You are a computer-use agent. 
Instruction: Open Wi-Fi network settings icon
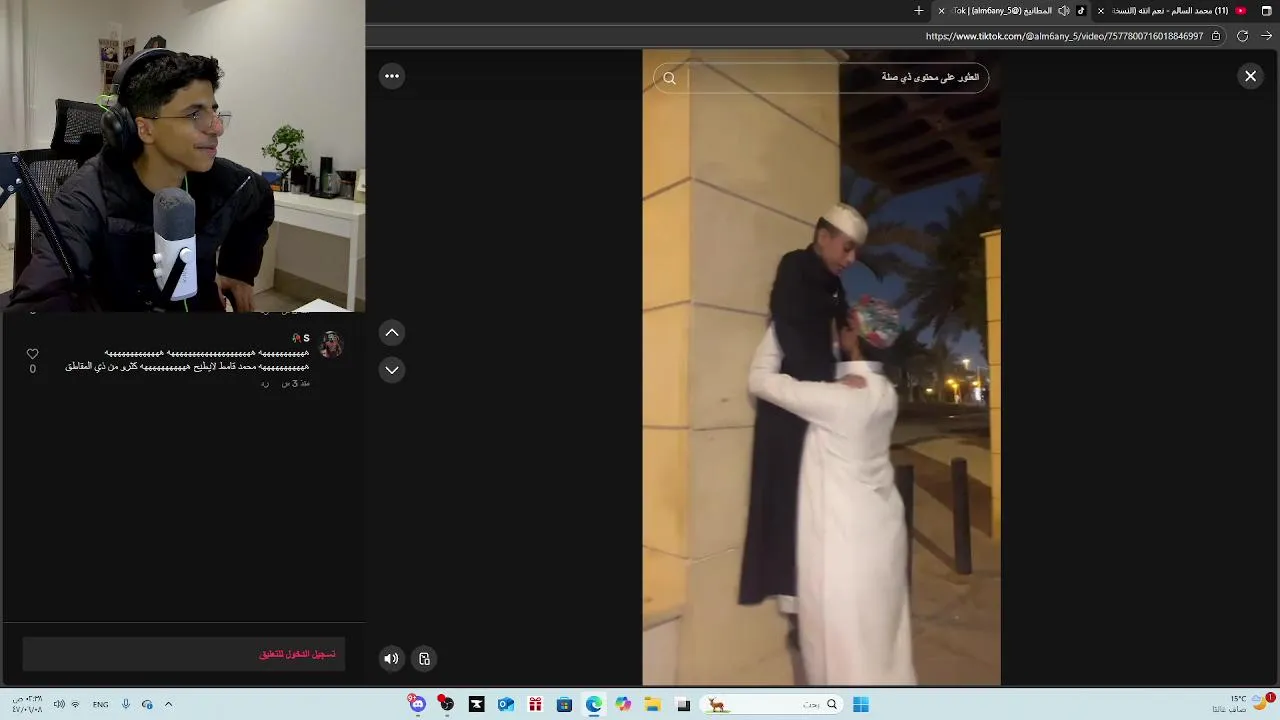pos(75,704)
